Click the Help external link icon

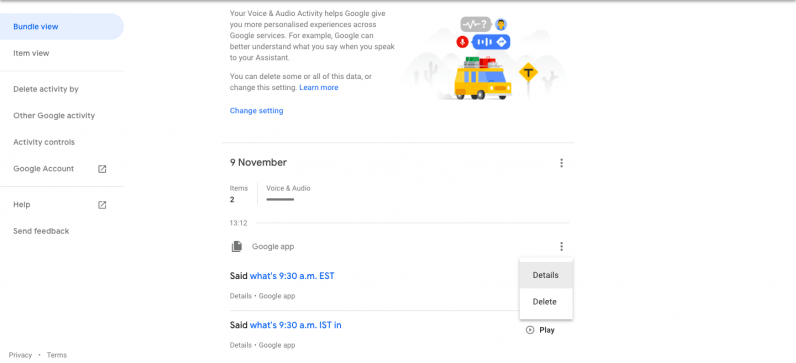coord(102,205)
